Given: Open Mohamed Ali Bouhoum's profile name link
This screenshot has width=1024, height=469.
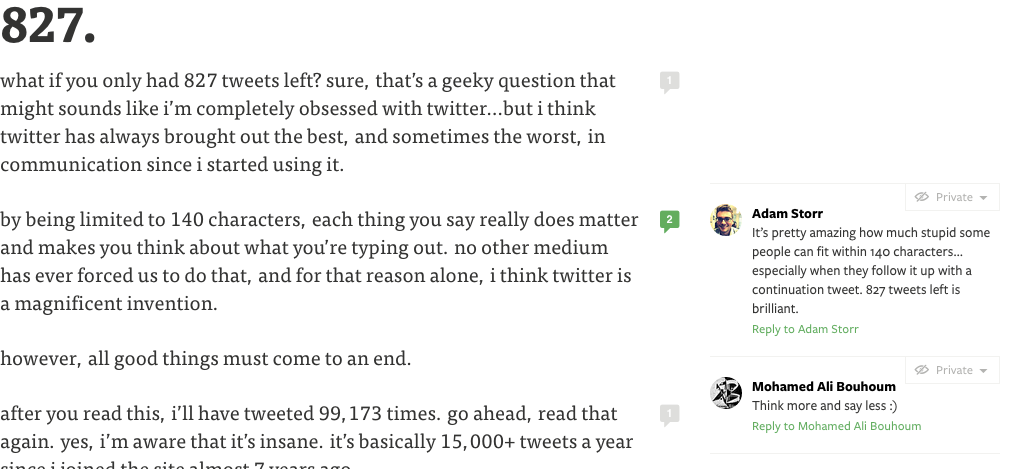Looking at the screenshot, I should pyautogui.click(x=823, y=386).
